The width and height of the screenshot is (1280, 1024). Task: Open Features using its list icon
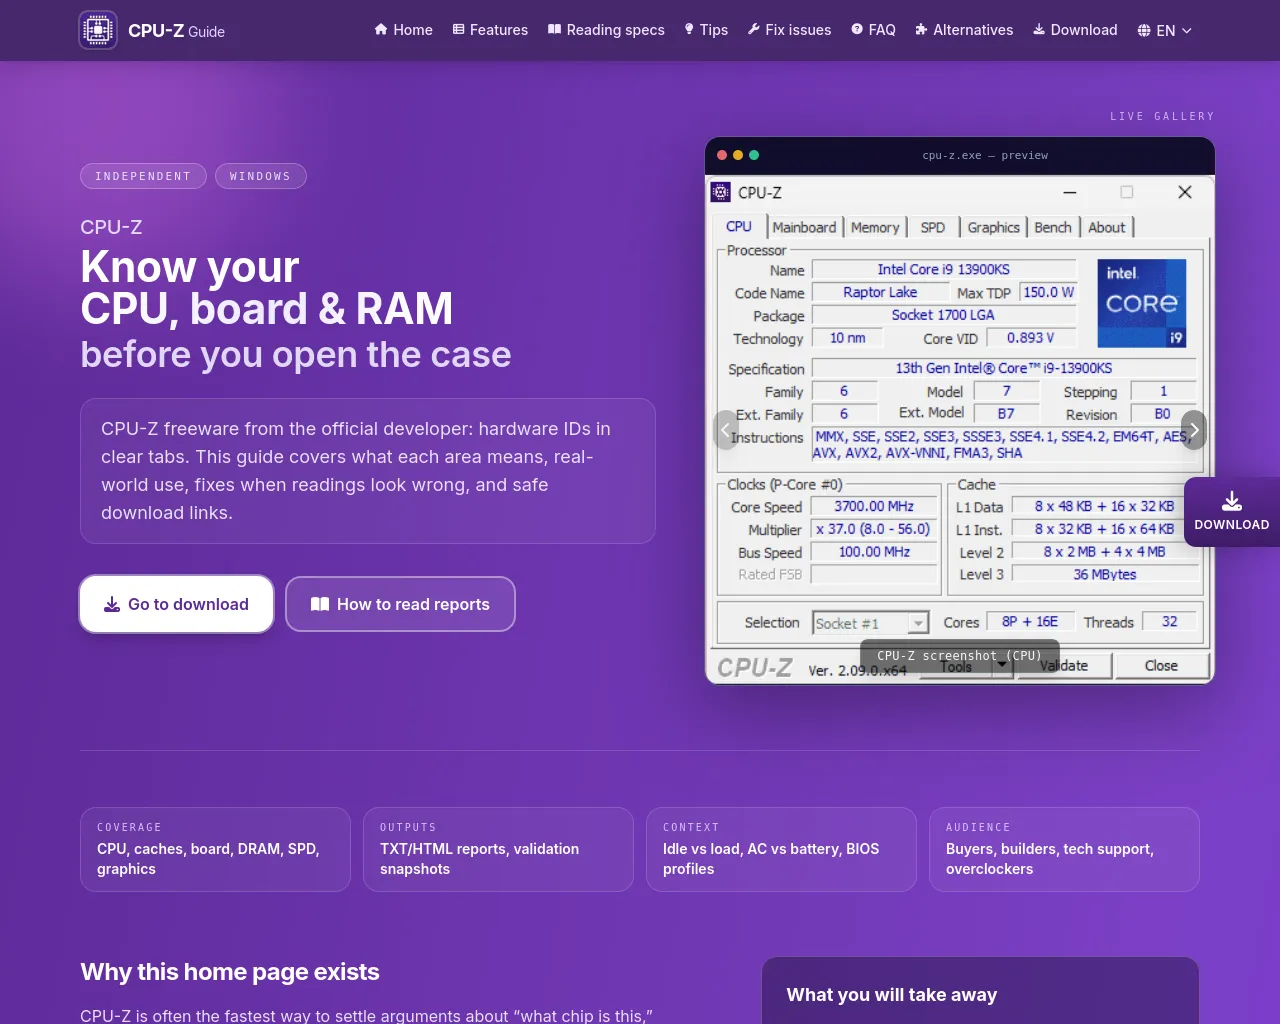[x=459, y=30]
